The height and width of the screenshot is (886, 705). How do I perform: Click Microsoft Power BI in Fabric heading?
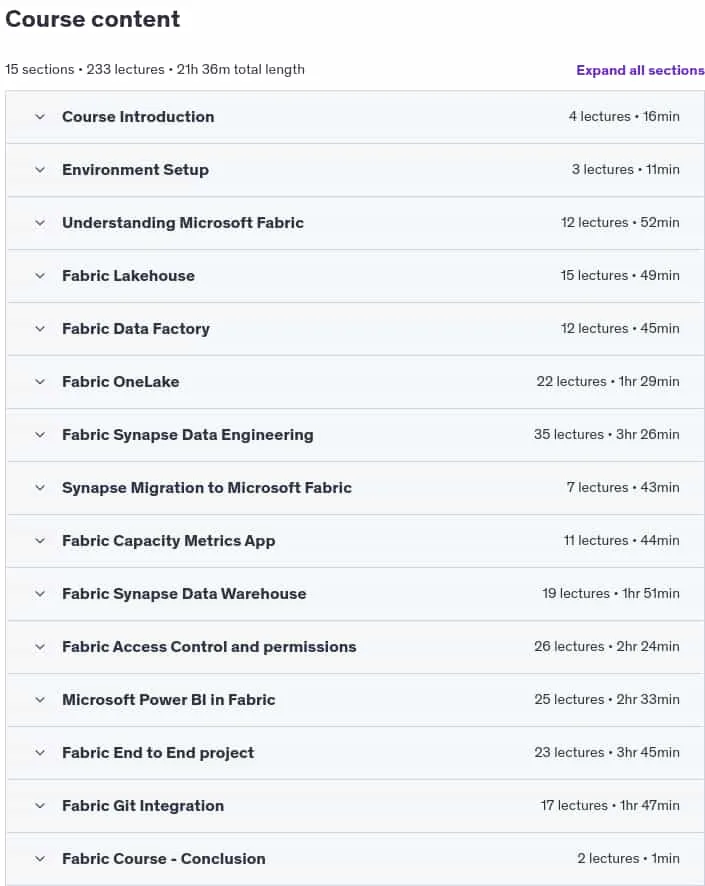(168, 700)
